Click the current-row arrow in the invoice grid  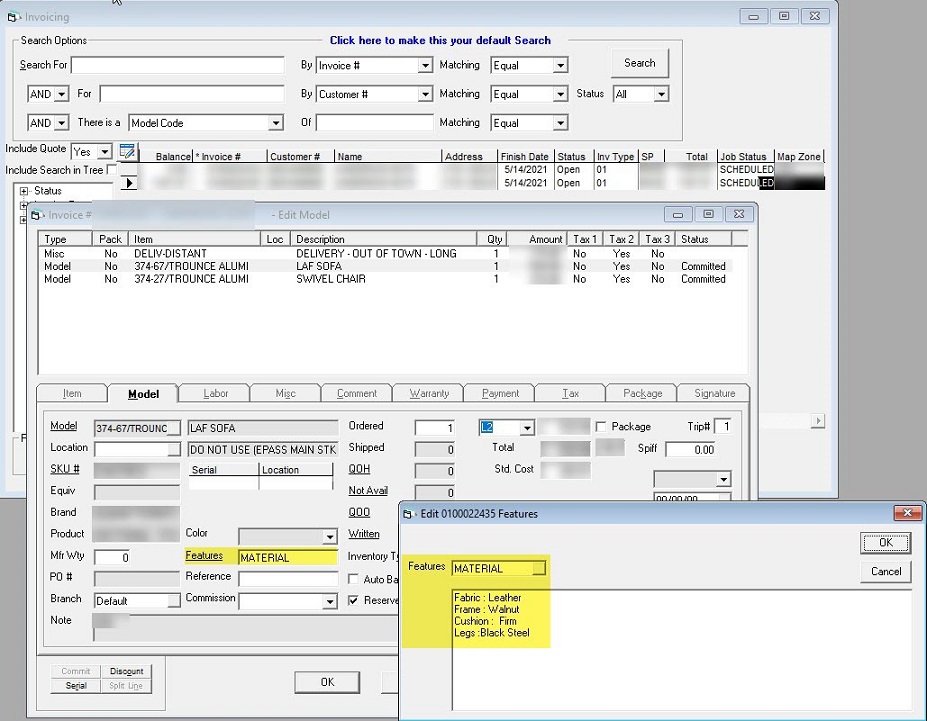[x=129, y=183]
